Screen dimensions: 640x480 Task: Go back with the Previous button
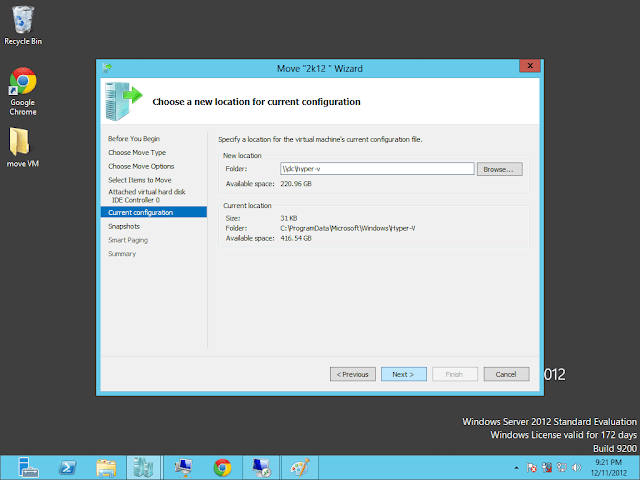point(353,374)
